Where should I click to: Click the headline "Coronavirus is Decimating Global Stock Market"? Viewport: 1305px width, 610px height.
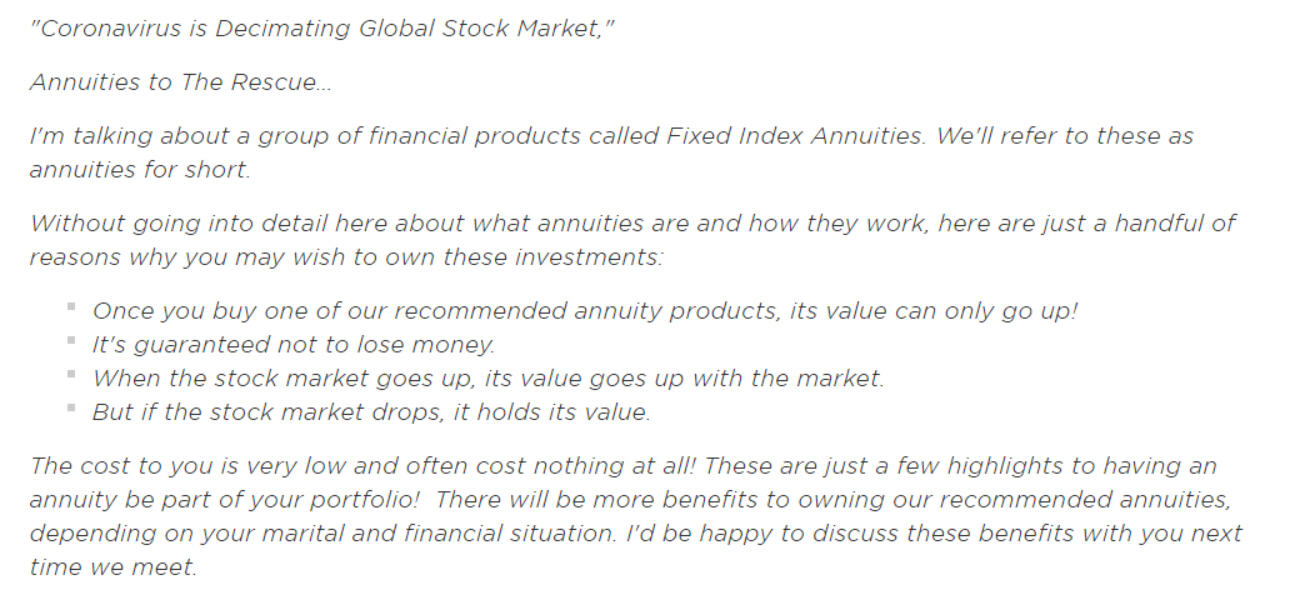pyautogui.click(x=321, y=28)
